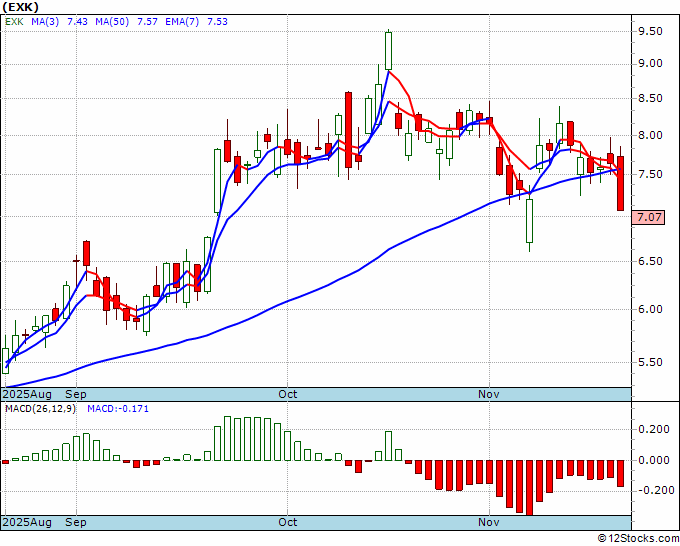Click 2025Aug on the MACD panel axis
Viewport: 680px width, 546px height.
[27, 522]
